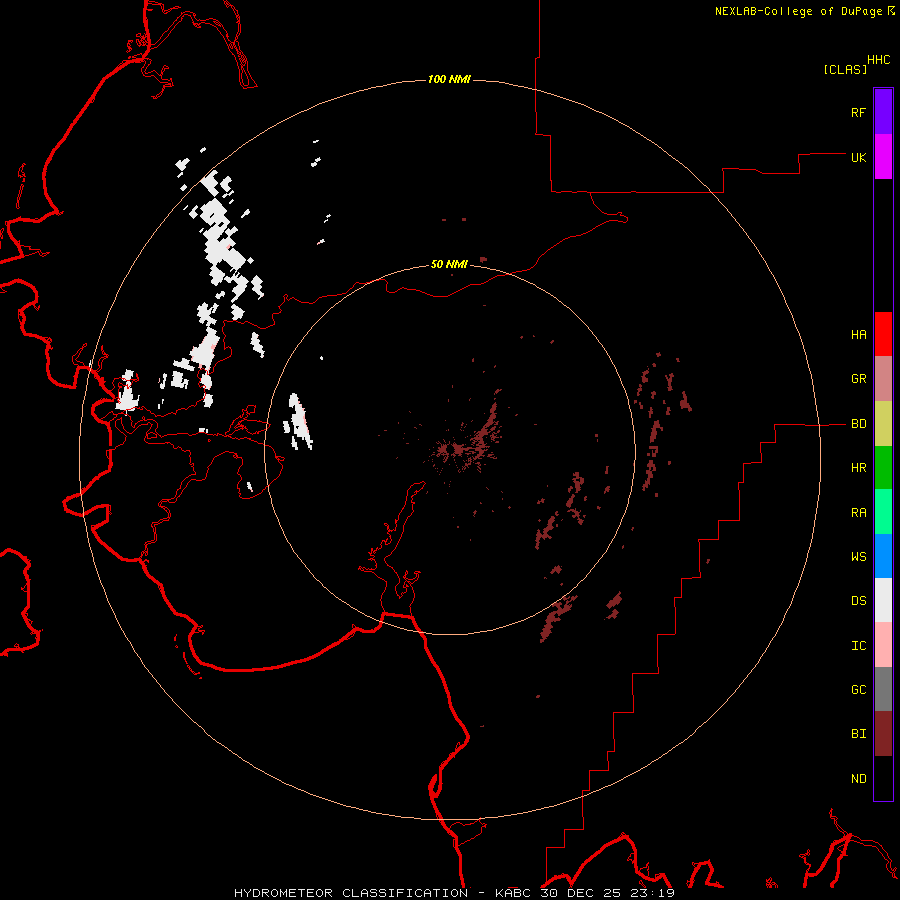Click the BI brown legend swatch
This screenshot has width=900, height=900.
click(883, 734)
